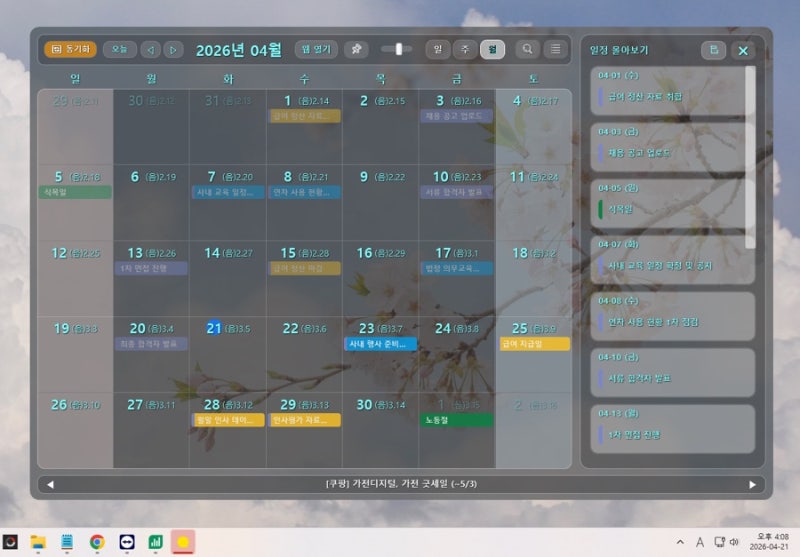The image size is (800, 557).
Task: Adjust the transparency slider handle
Action: coord(398,49)
